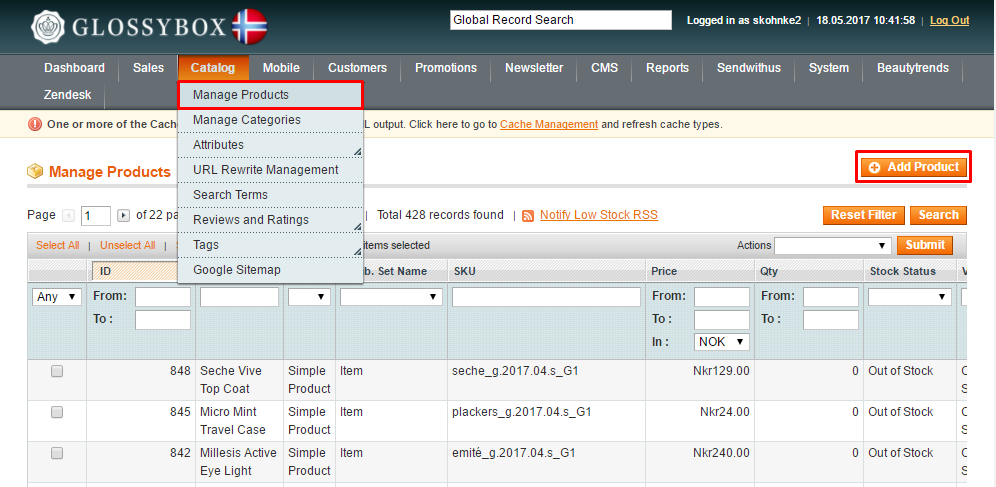Select Manage Products in Catalog menu
Viewport: 996px width, 487px height.
tap(270, 95)
